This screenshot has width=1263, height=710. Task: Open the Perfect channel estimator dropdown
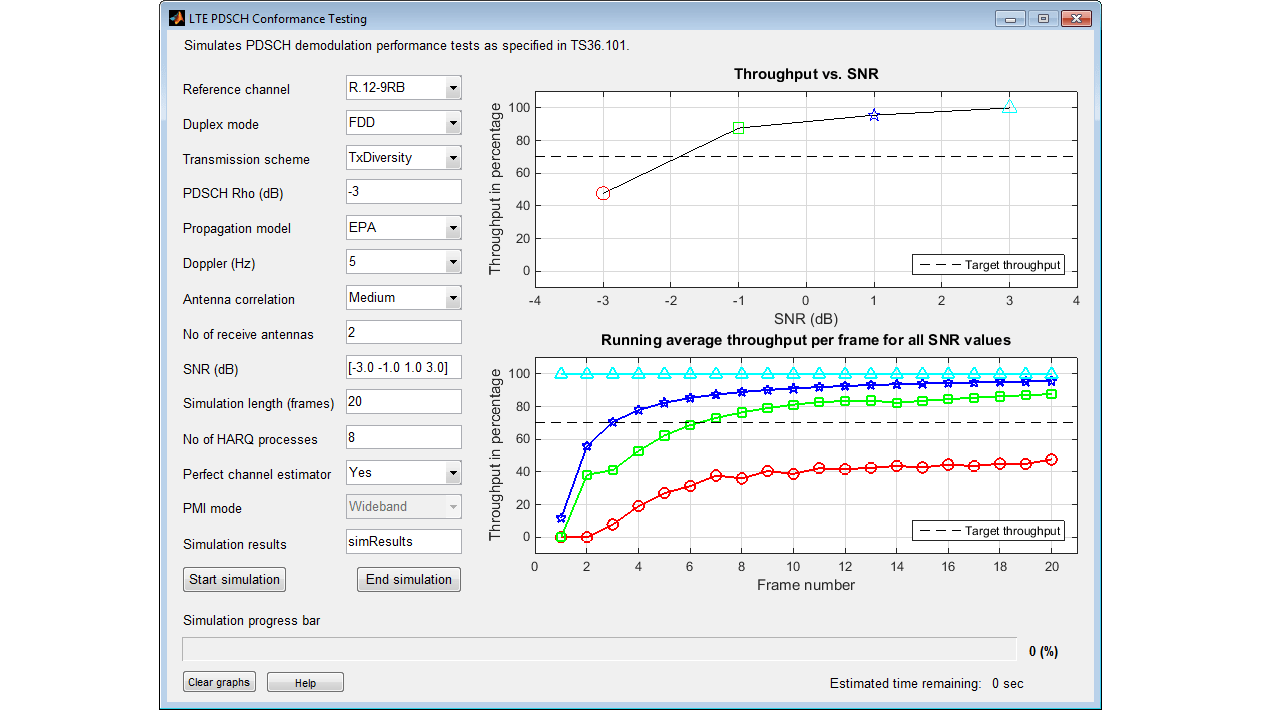pyautogui.click(x=403, y=472)
